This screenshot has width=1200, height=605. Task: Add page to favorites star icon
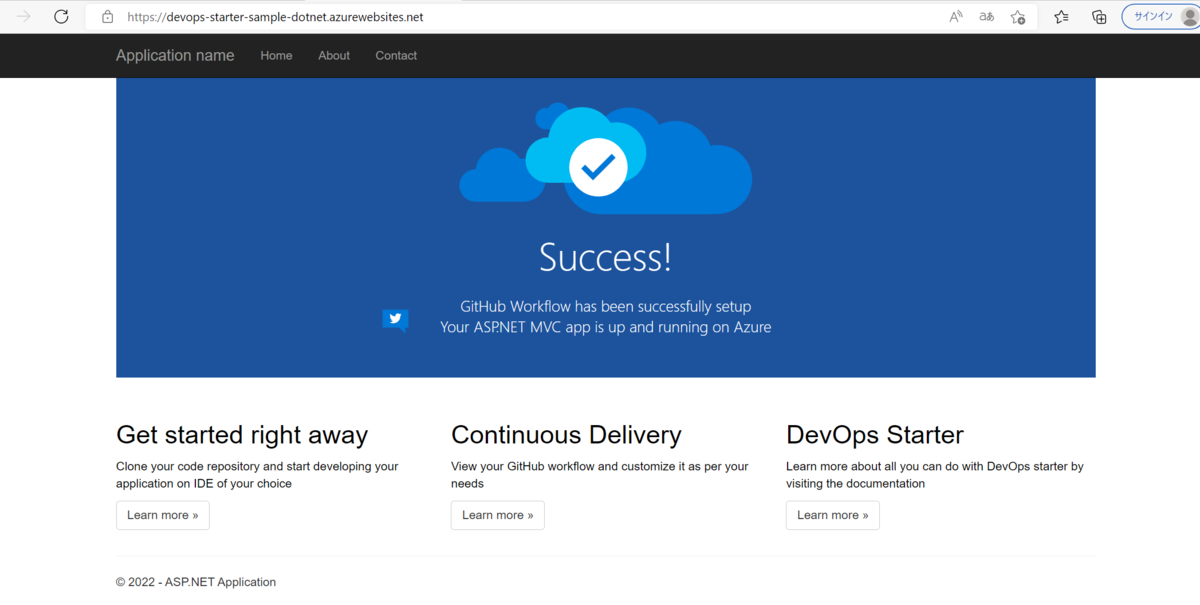click(x=1018, y=17)
